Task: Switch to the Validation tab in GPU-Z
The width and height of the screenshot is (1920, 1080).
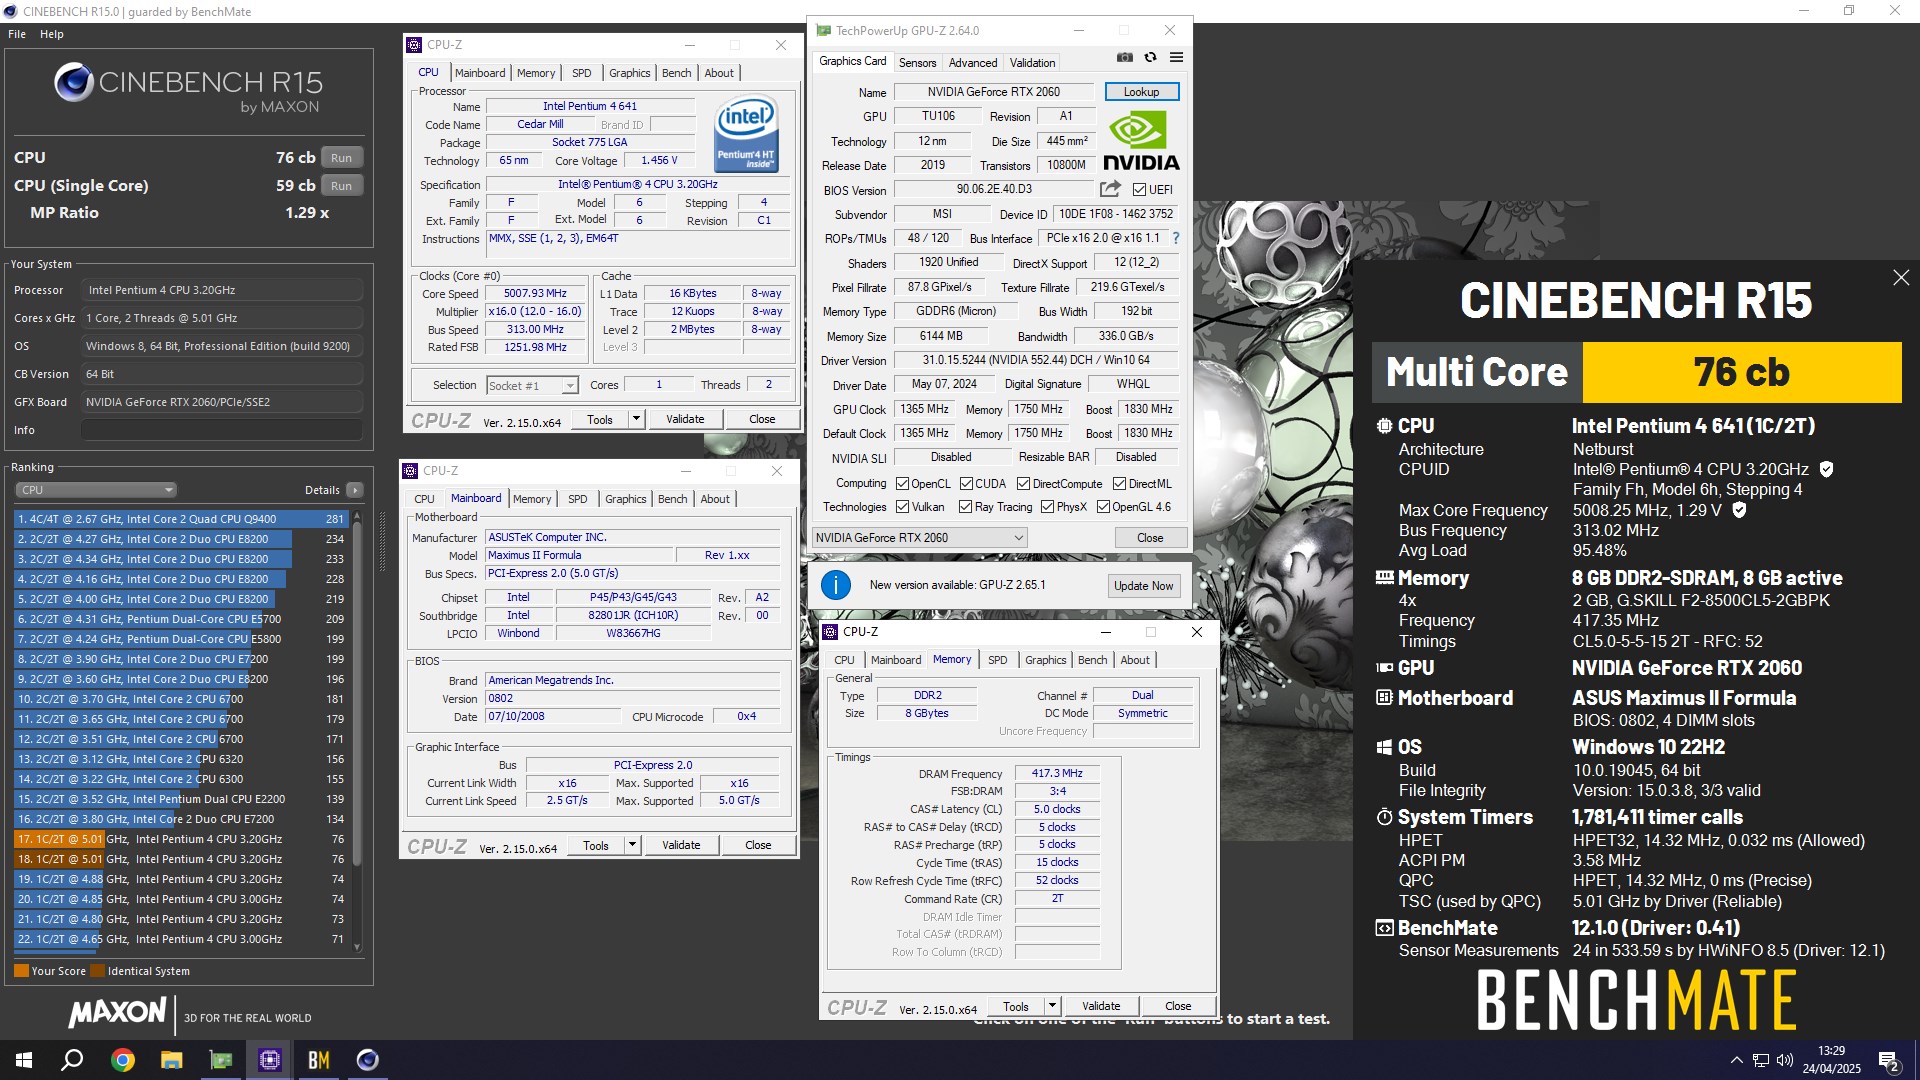Action: (x=1032, y=63)
